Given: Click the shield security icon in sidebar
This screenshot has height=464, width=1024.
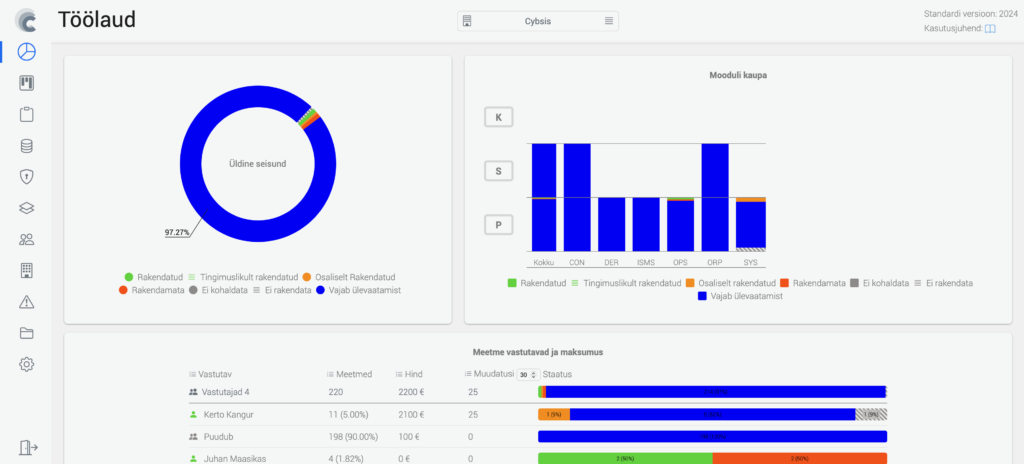Looking at the screenshot, I should [x=27, y=177].
